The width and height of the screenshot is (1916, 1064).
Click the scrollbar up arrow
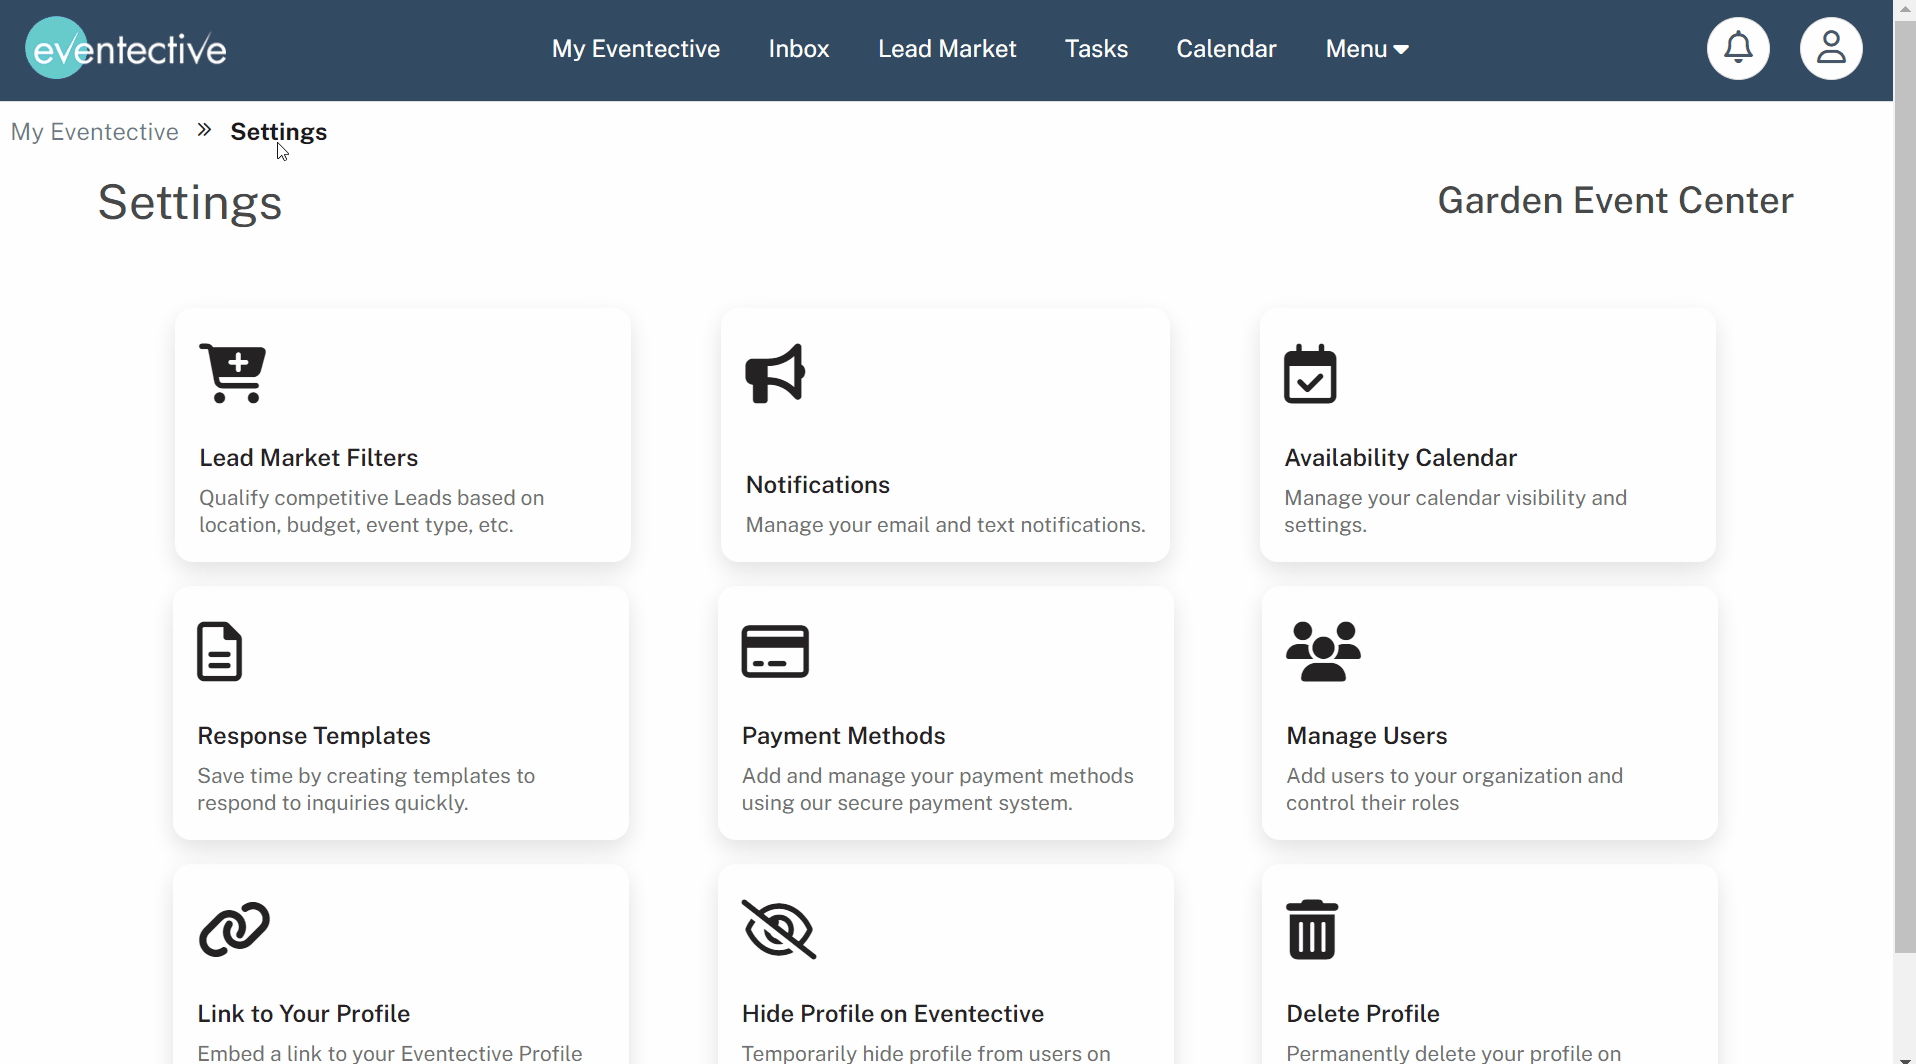point(1905,8)
